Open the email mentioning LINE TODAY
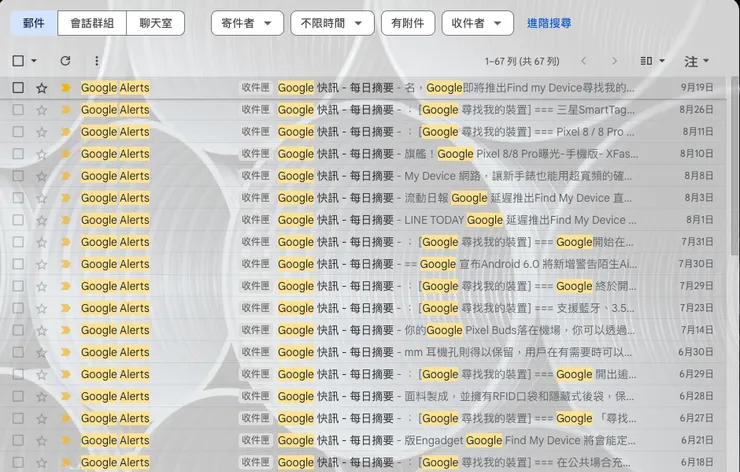This screenshot has height=472, width=740. click(x=363, y=220)
